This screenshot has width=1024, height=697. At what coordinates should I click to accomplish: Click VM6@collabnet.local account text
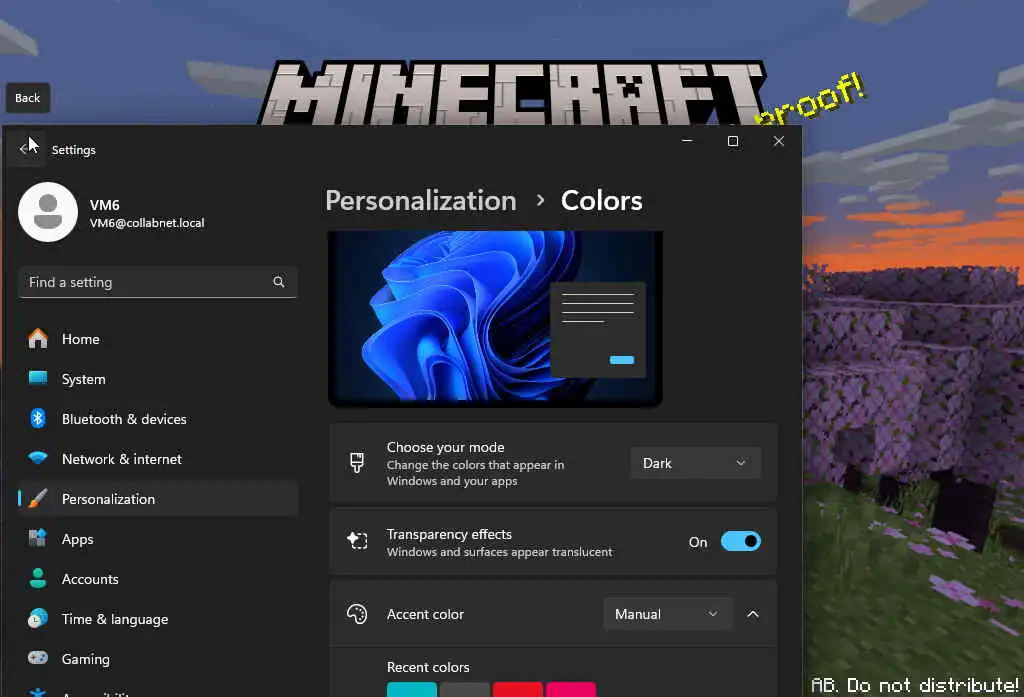pos(147,223)
